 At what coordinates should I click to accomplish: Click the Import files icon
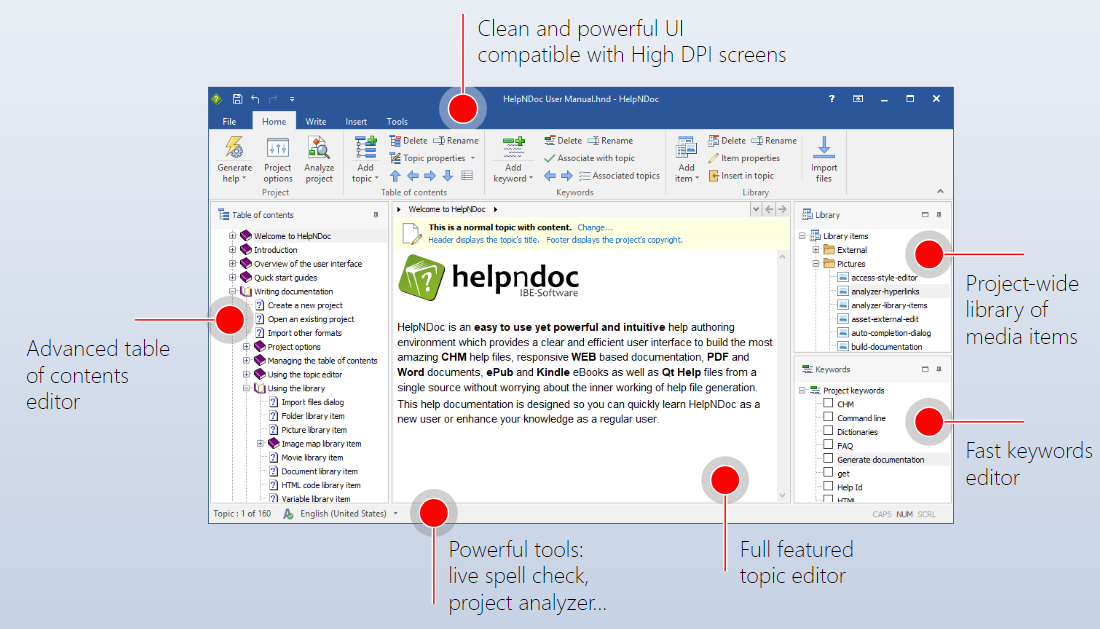coord(824,149)
